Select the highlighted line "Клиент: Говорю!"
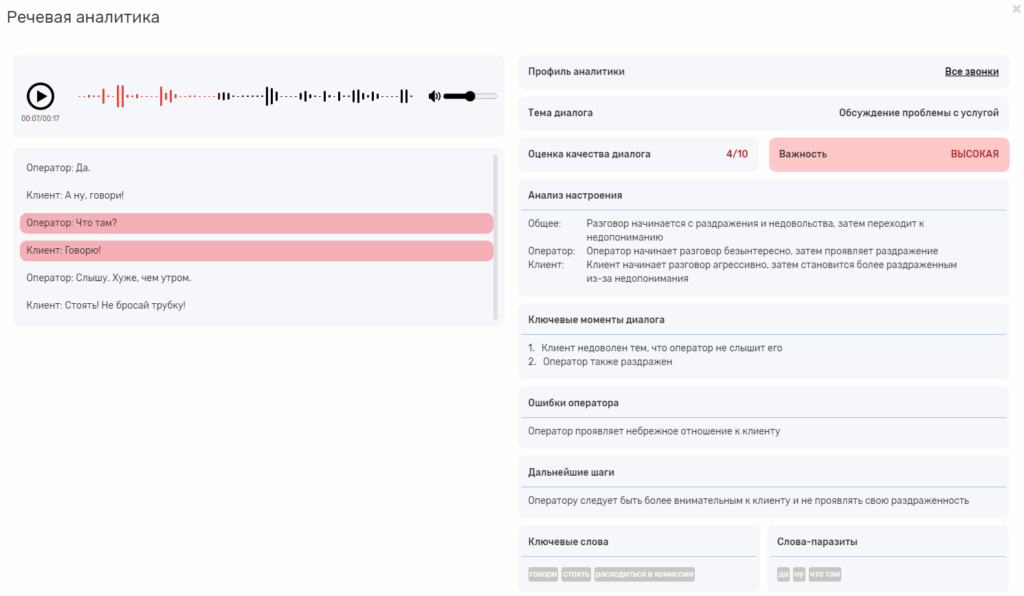1024x596 pixels. [256, 250]
